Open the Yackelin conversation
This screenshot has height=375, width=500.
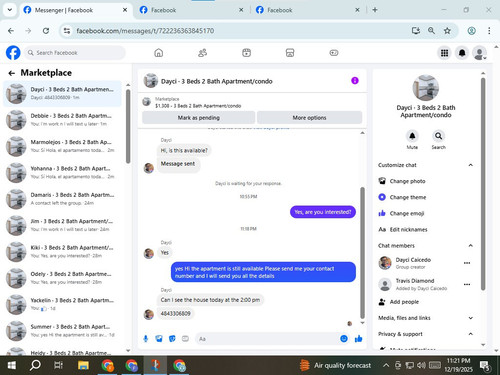tap(62, 304)
